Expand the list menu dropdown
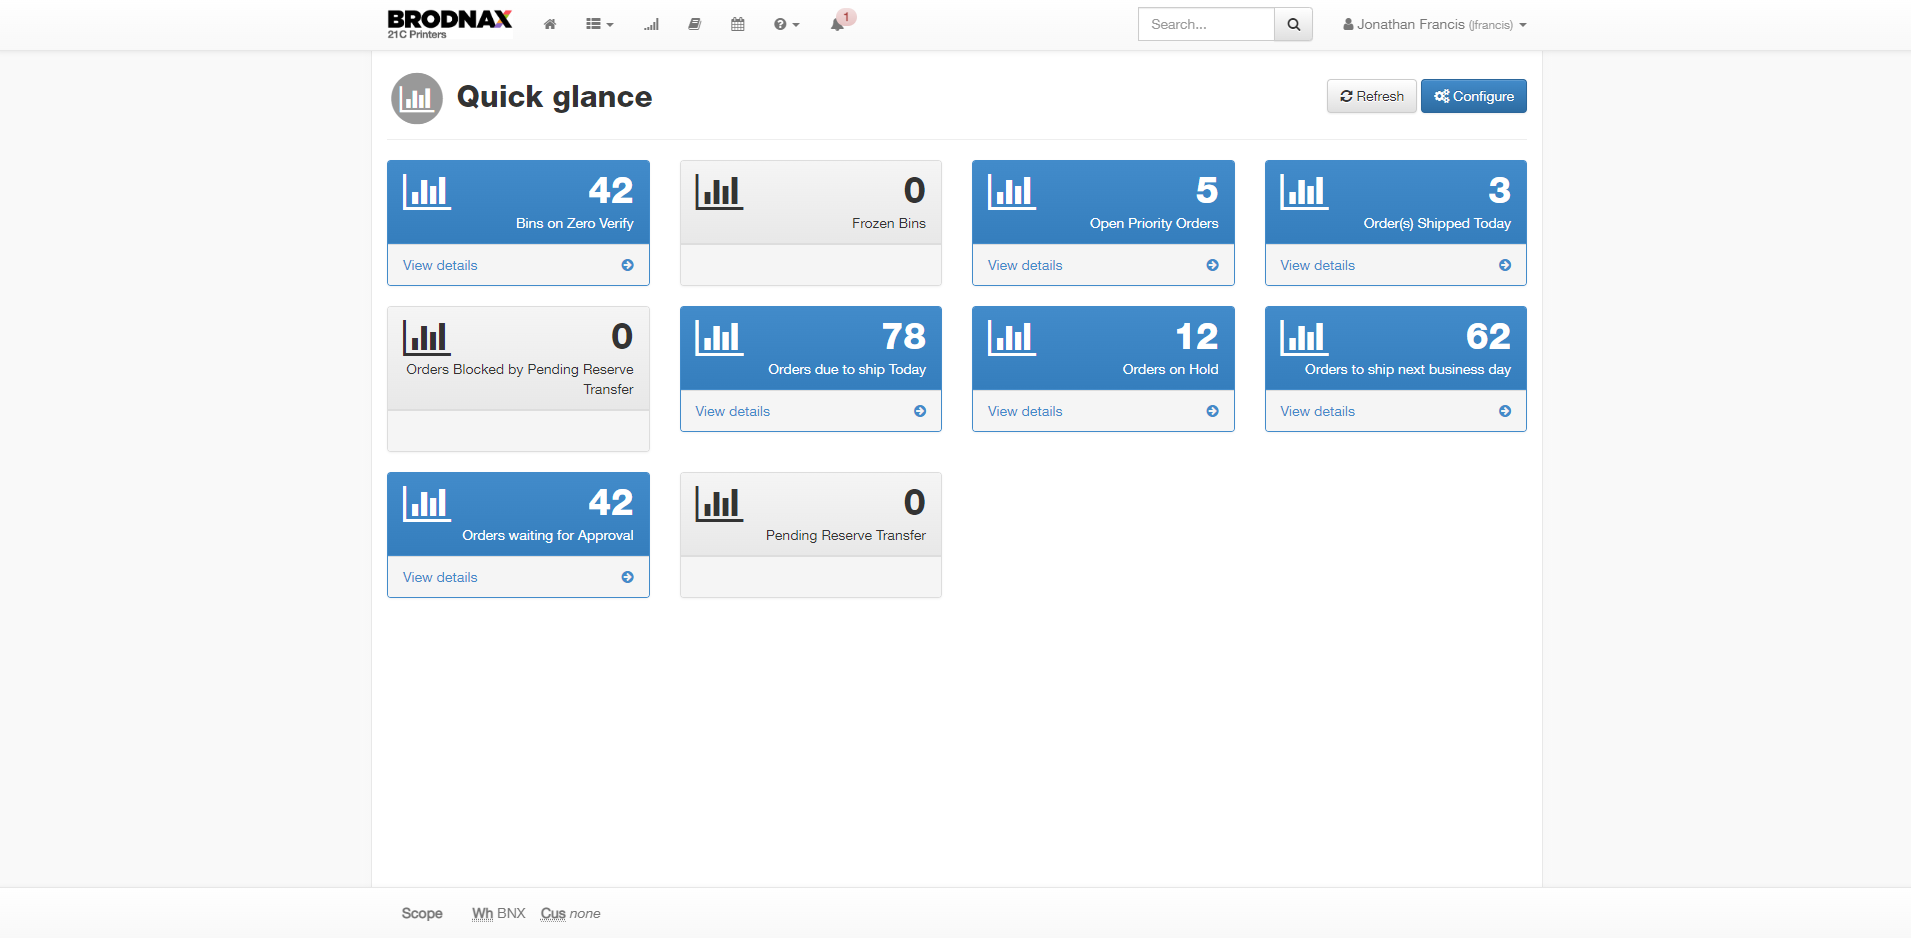Image resolution: width=1911 pixels, height=938 pixels. coord(599,25)
